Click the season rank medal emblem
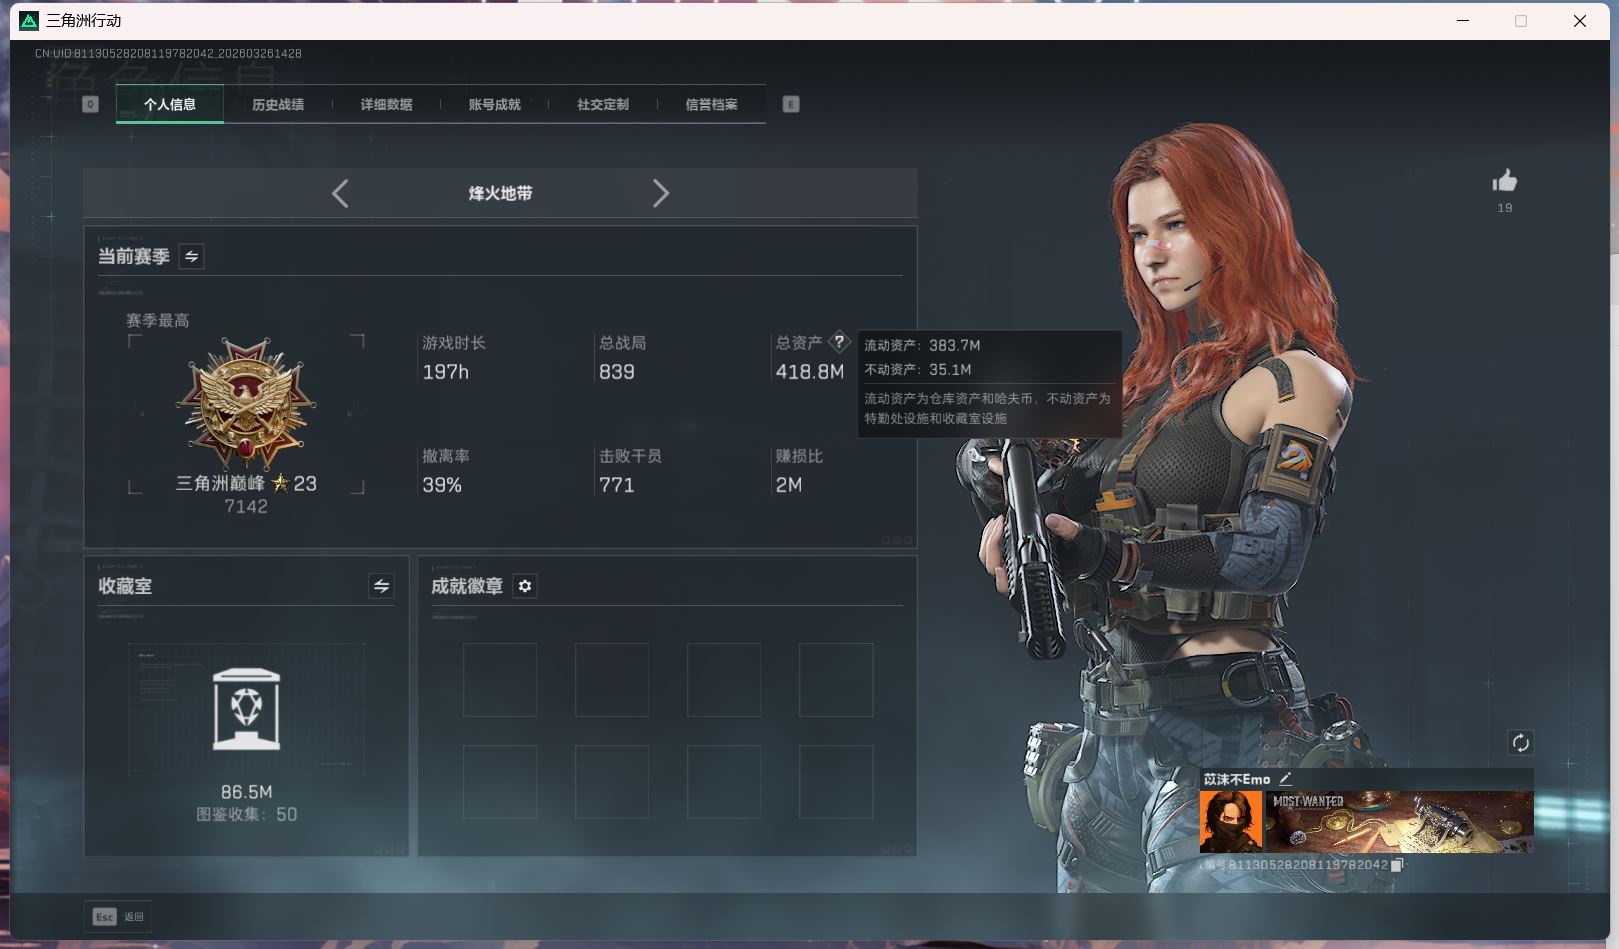Viewport: 1619px width, 949px height. click(x=246, y=404)
